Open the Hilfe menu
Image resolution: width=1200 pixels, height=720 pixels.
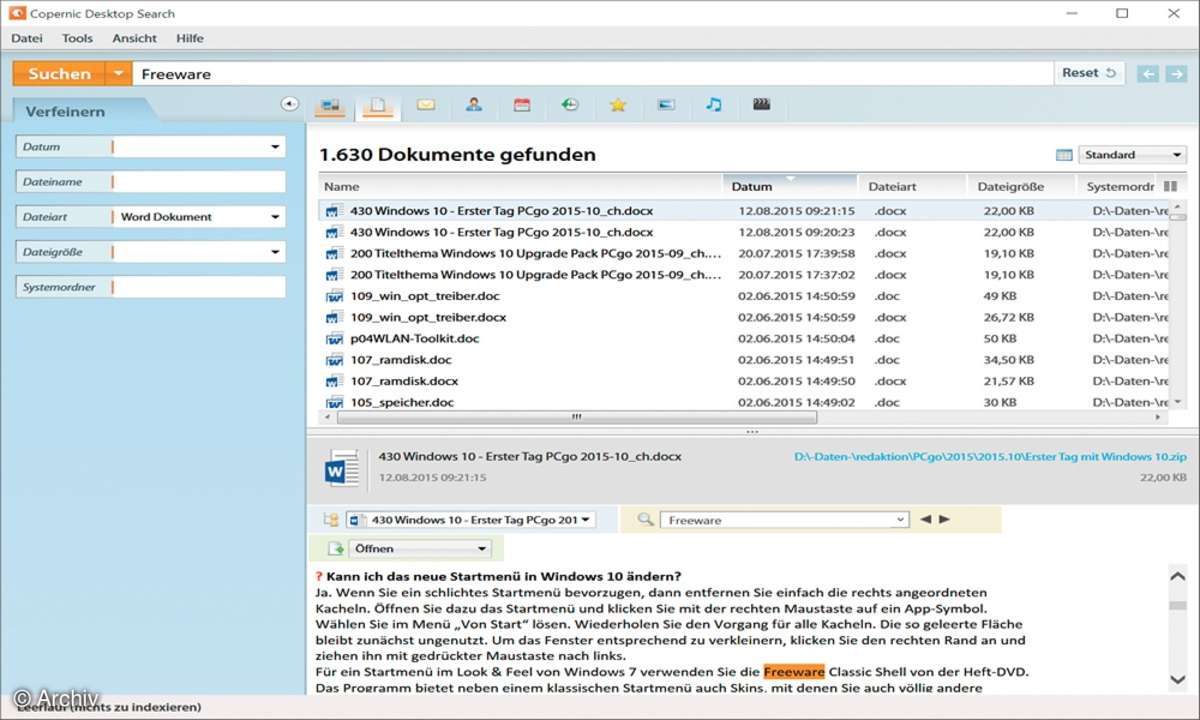click(x=189, y=38)
